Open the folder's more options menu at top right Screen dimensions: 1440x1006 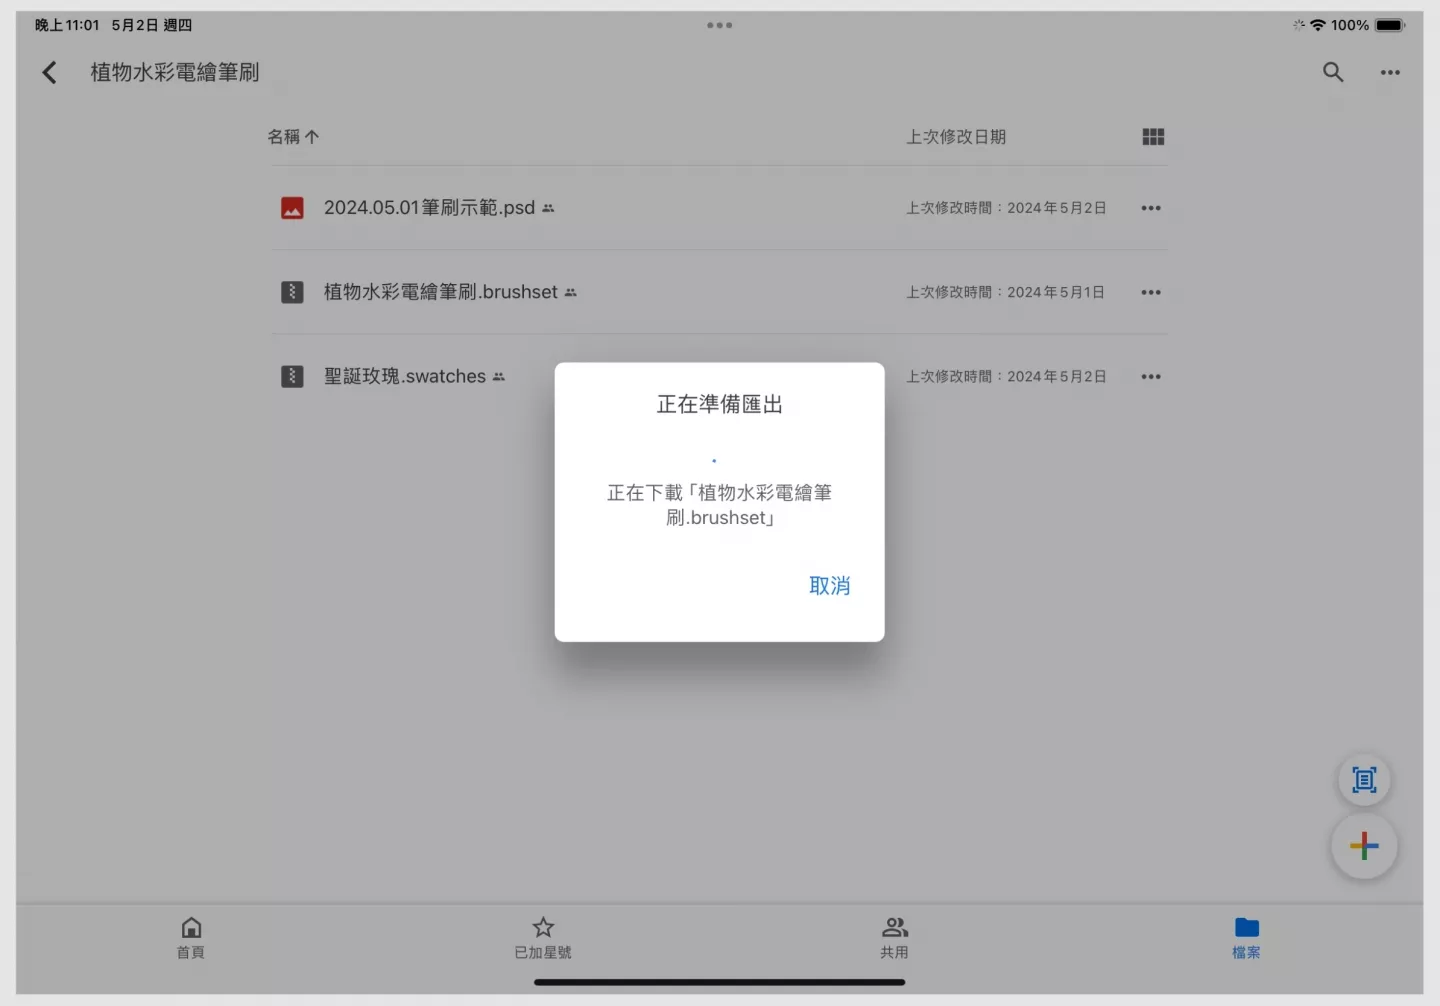click(x=1390, y=72)
